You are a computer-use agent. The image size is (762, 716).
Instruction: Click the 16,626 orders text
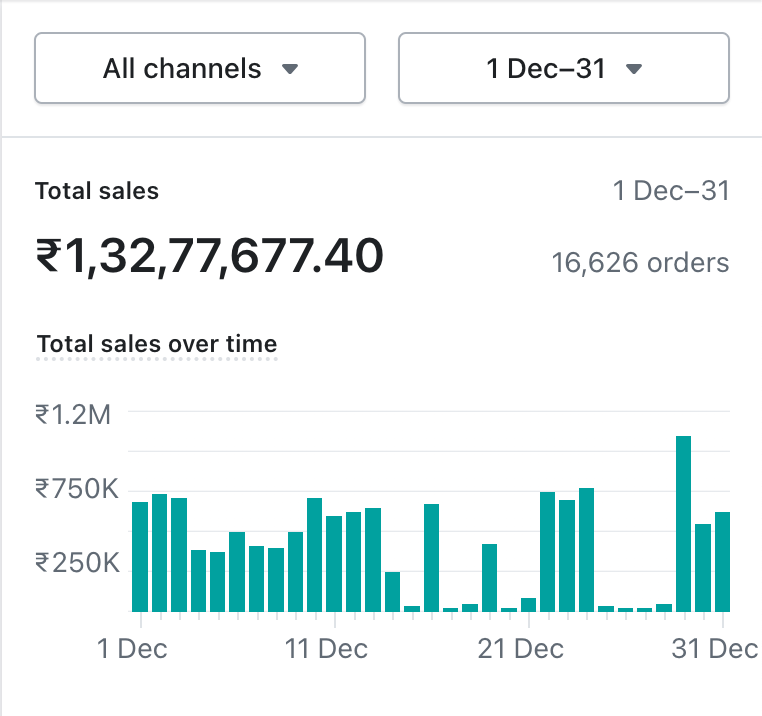click(640, 263)
